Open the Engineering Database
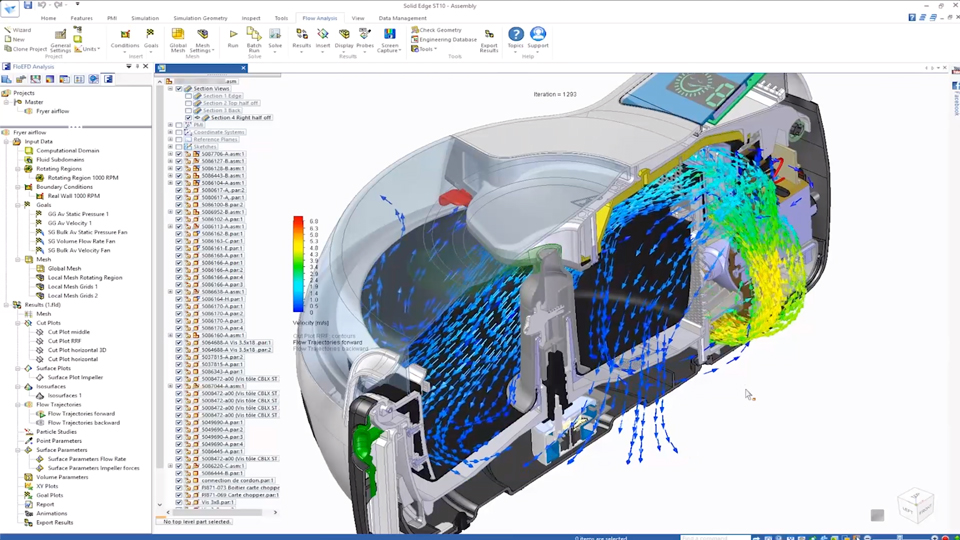Image resolution: width=960 pixels, height=540 pixels. pyautogui.click(x=444, y=39)
